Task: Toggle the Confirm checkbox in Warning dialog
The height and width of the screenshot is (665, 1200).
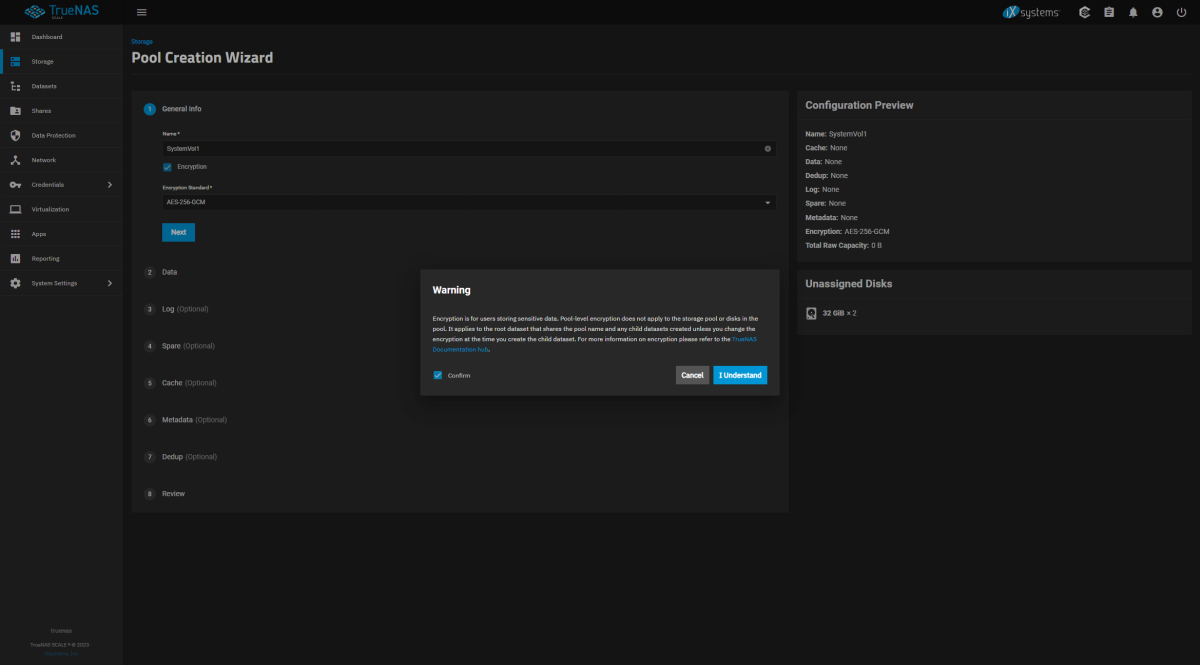Action: [438, 375]
